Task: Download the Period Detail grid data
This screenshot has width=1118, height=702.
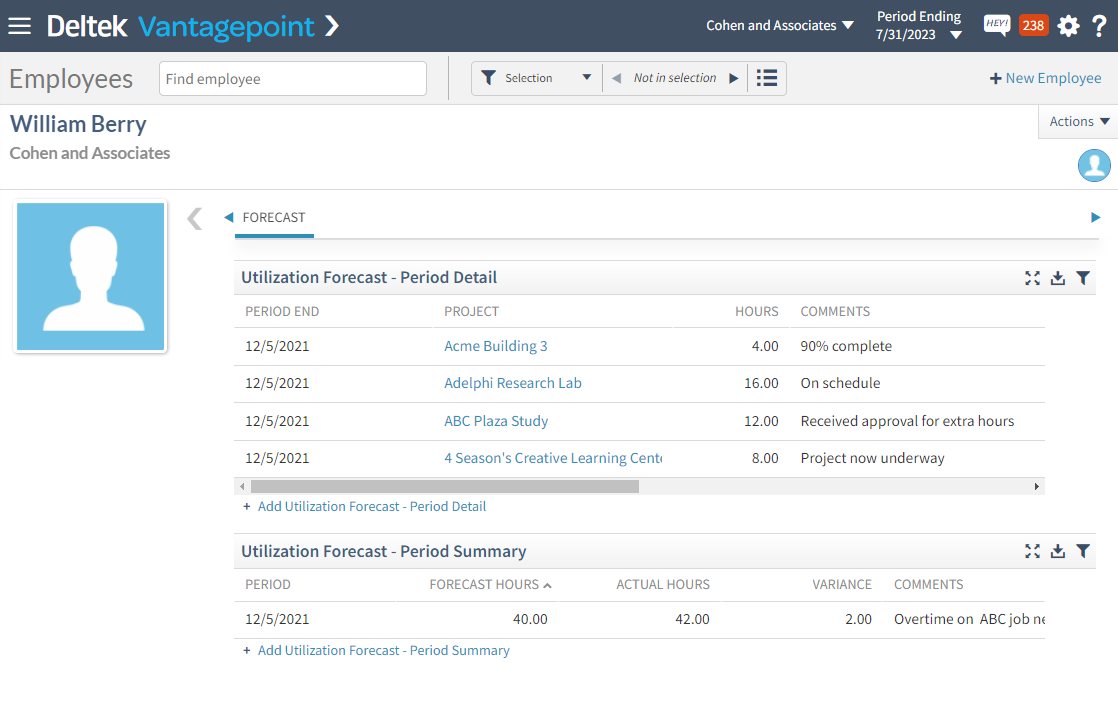Action: 1058,278
